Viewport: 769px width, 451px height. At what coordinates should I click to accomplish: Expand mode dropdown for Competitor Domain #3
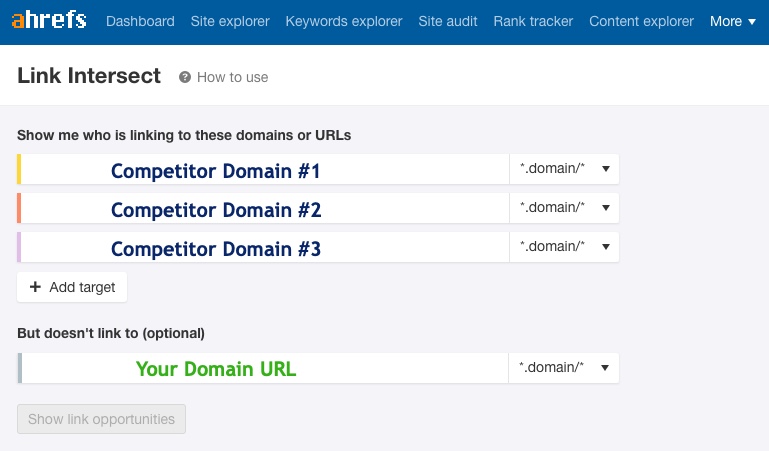click(564, 248)
